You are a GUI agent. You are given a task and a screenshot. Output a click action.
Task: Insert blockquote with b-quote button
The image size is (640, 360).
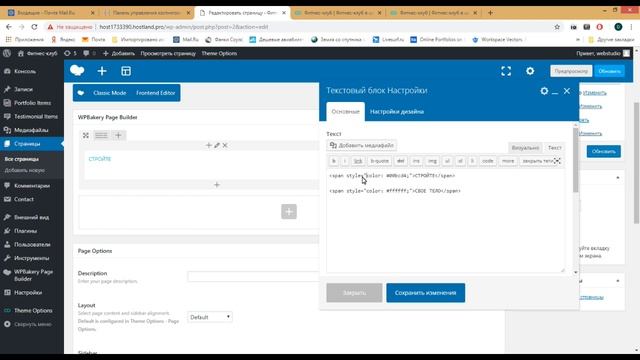pos(380,161)
